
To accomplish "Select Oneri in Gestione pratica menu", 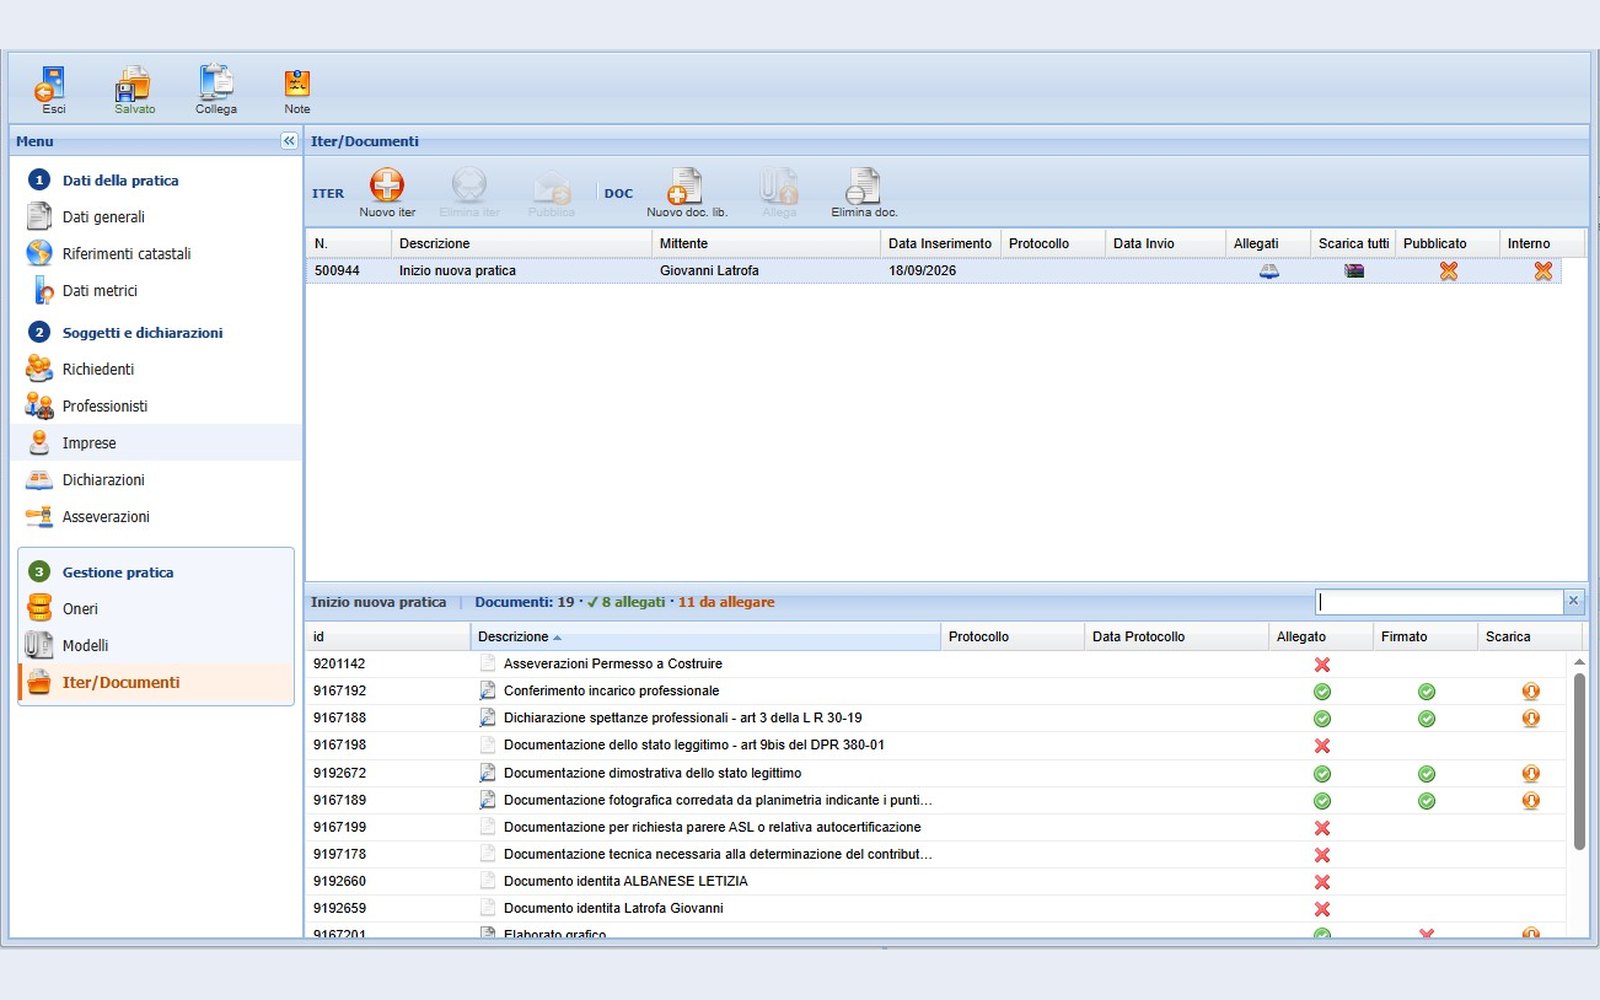I will pos(80,609).
